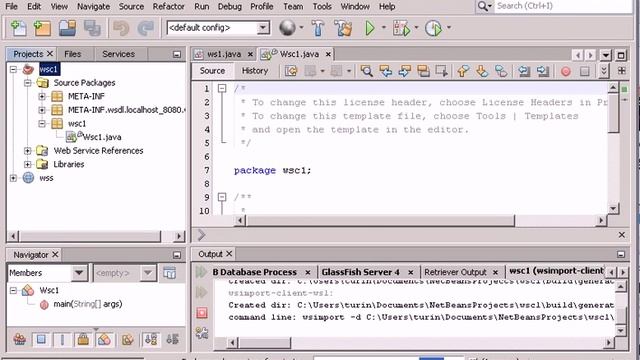Image resolution: width=640 pixels, height=360 pixels.
Task: Toggle Fully Qualified Names in Navigator
Action: point(127,339)
